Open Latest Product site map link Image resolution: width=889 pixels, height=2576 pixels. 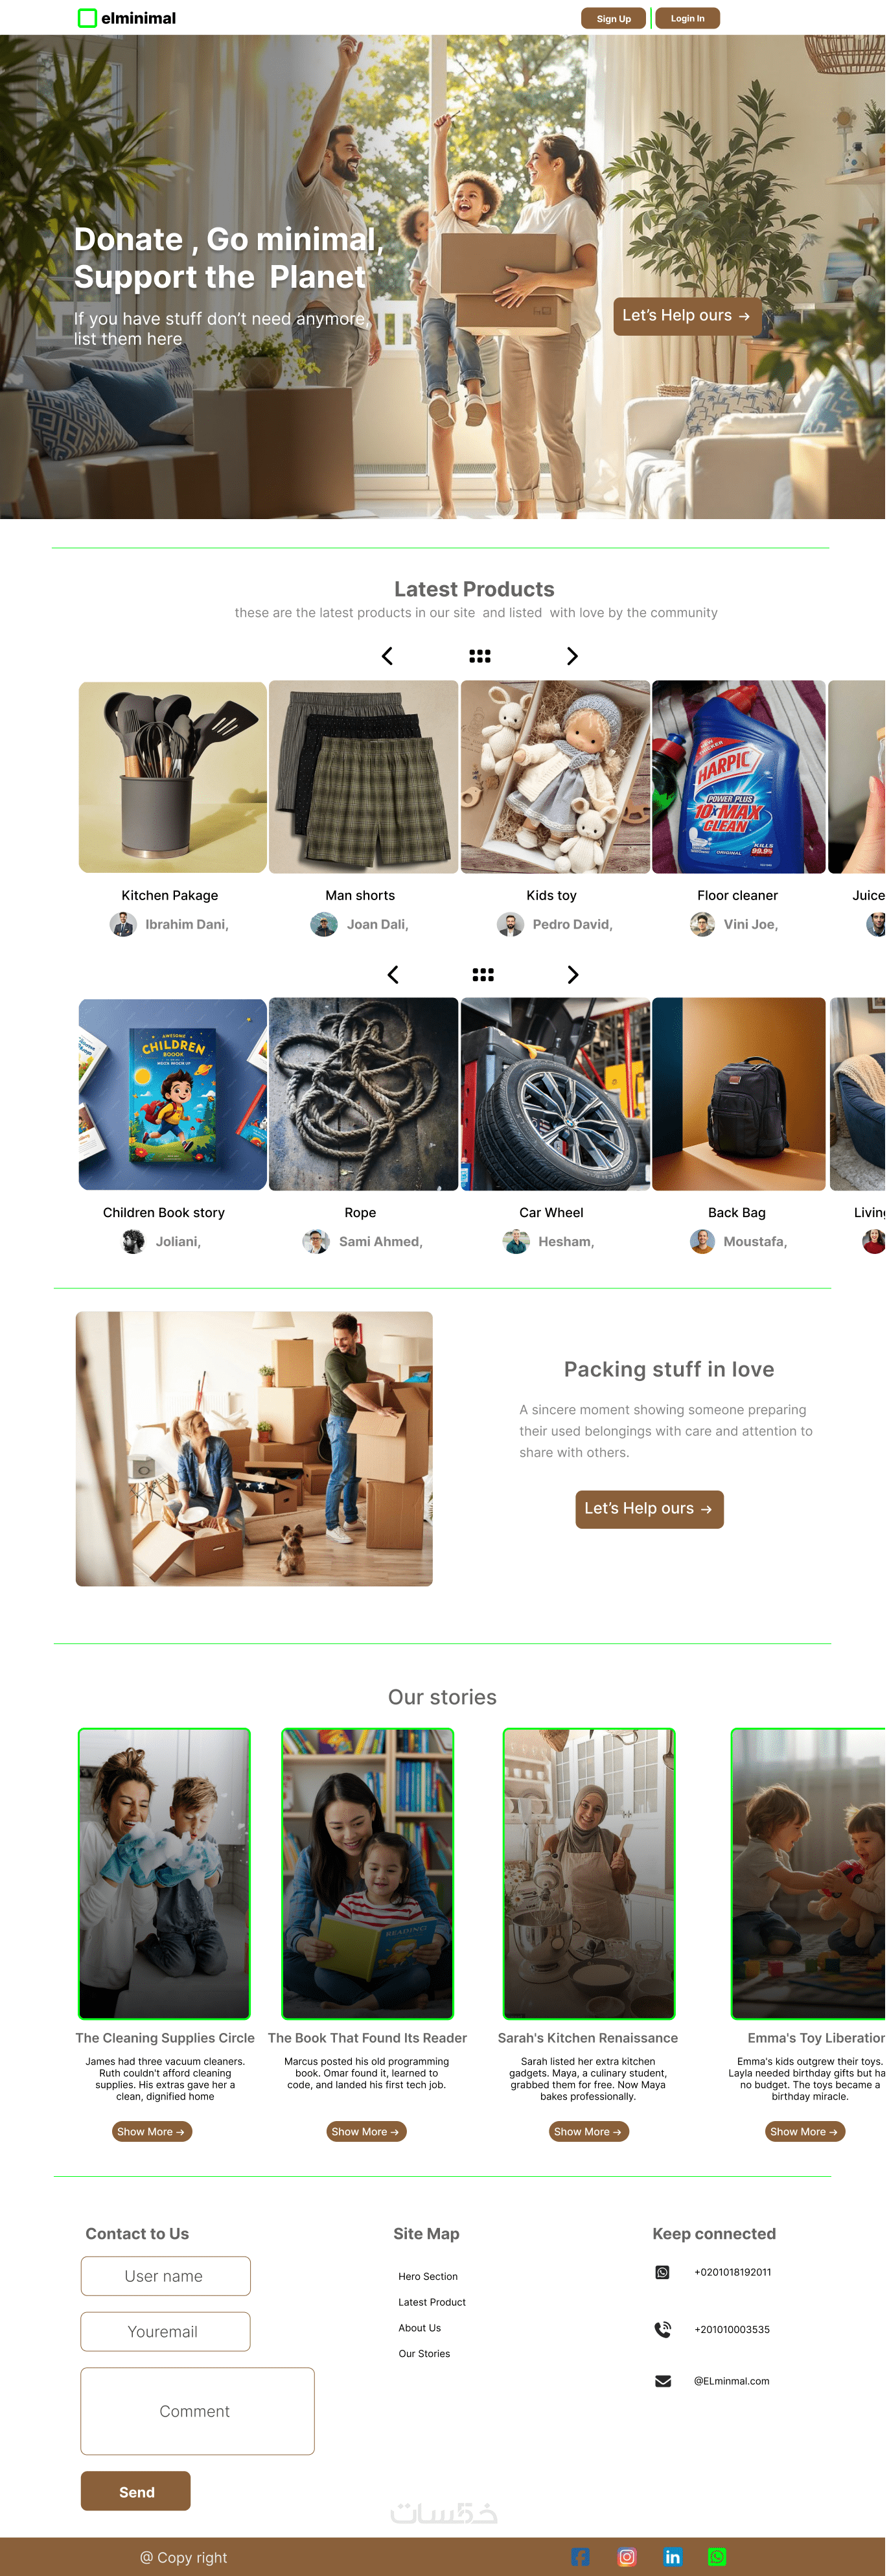(432, 2301)
